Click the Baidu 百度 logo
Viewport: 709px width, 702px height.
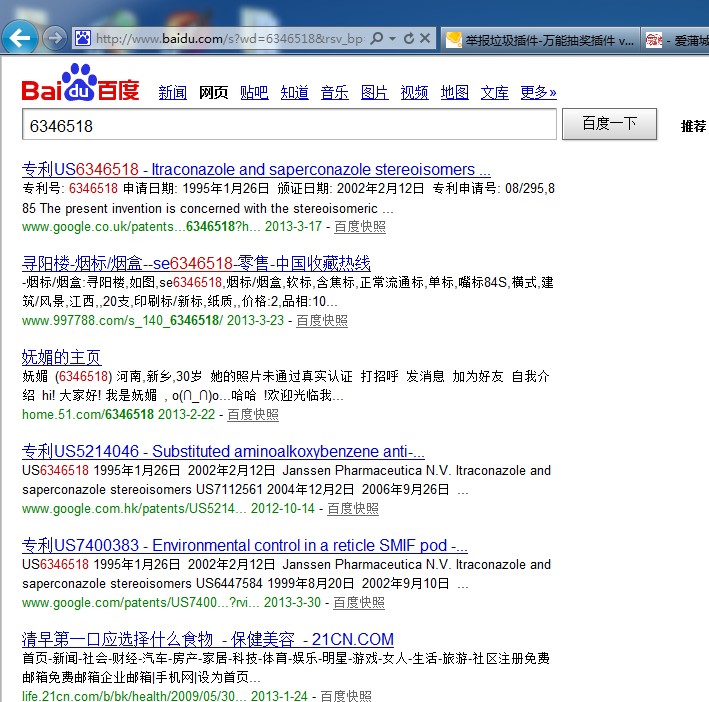(x=80, y=82)
